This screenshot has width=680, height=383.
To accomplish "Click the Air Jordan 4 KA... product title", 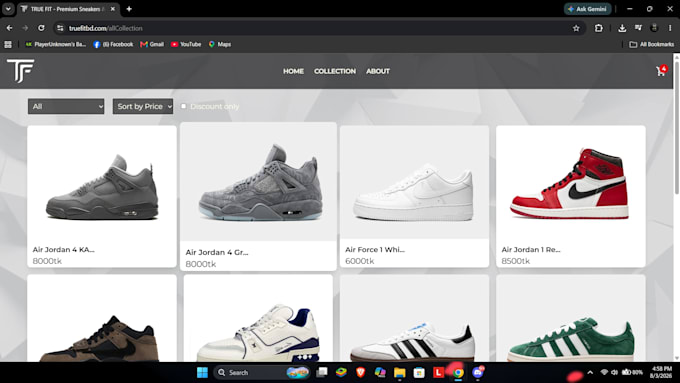I will (63, 249).
